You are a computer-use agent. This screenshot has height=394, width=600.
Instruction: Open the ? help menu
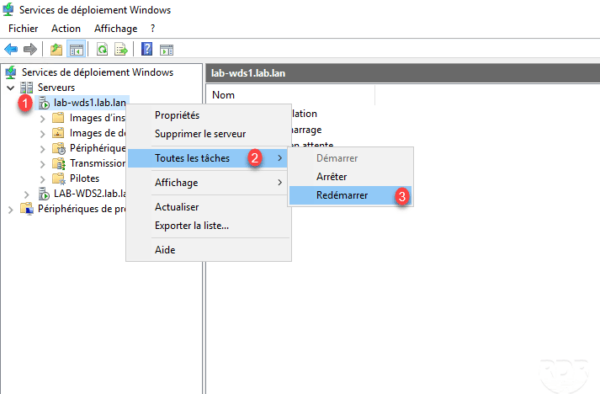tap(153, 28)
